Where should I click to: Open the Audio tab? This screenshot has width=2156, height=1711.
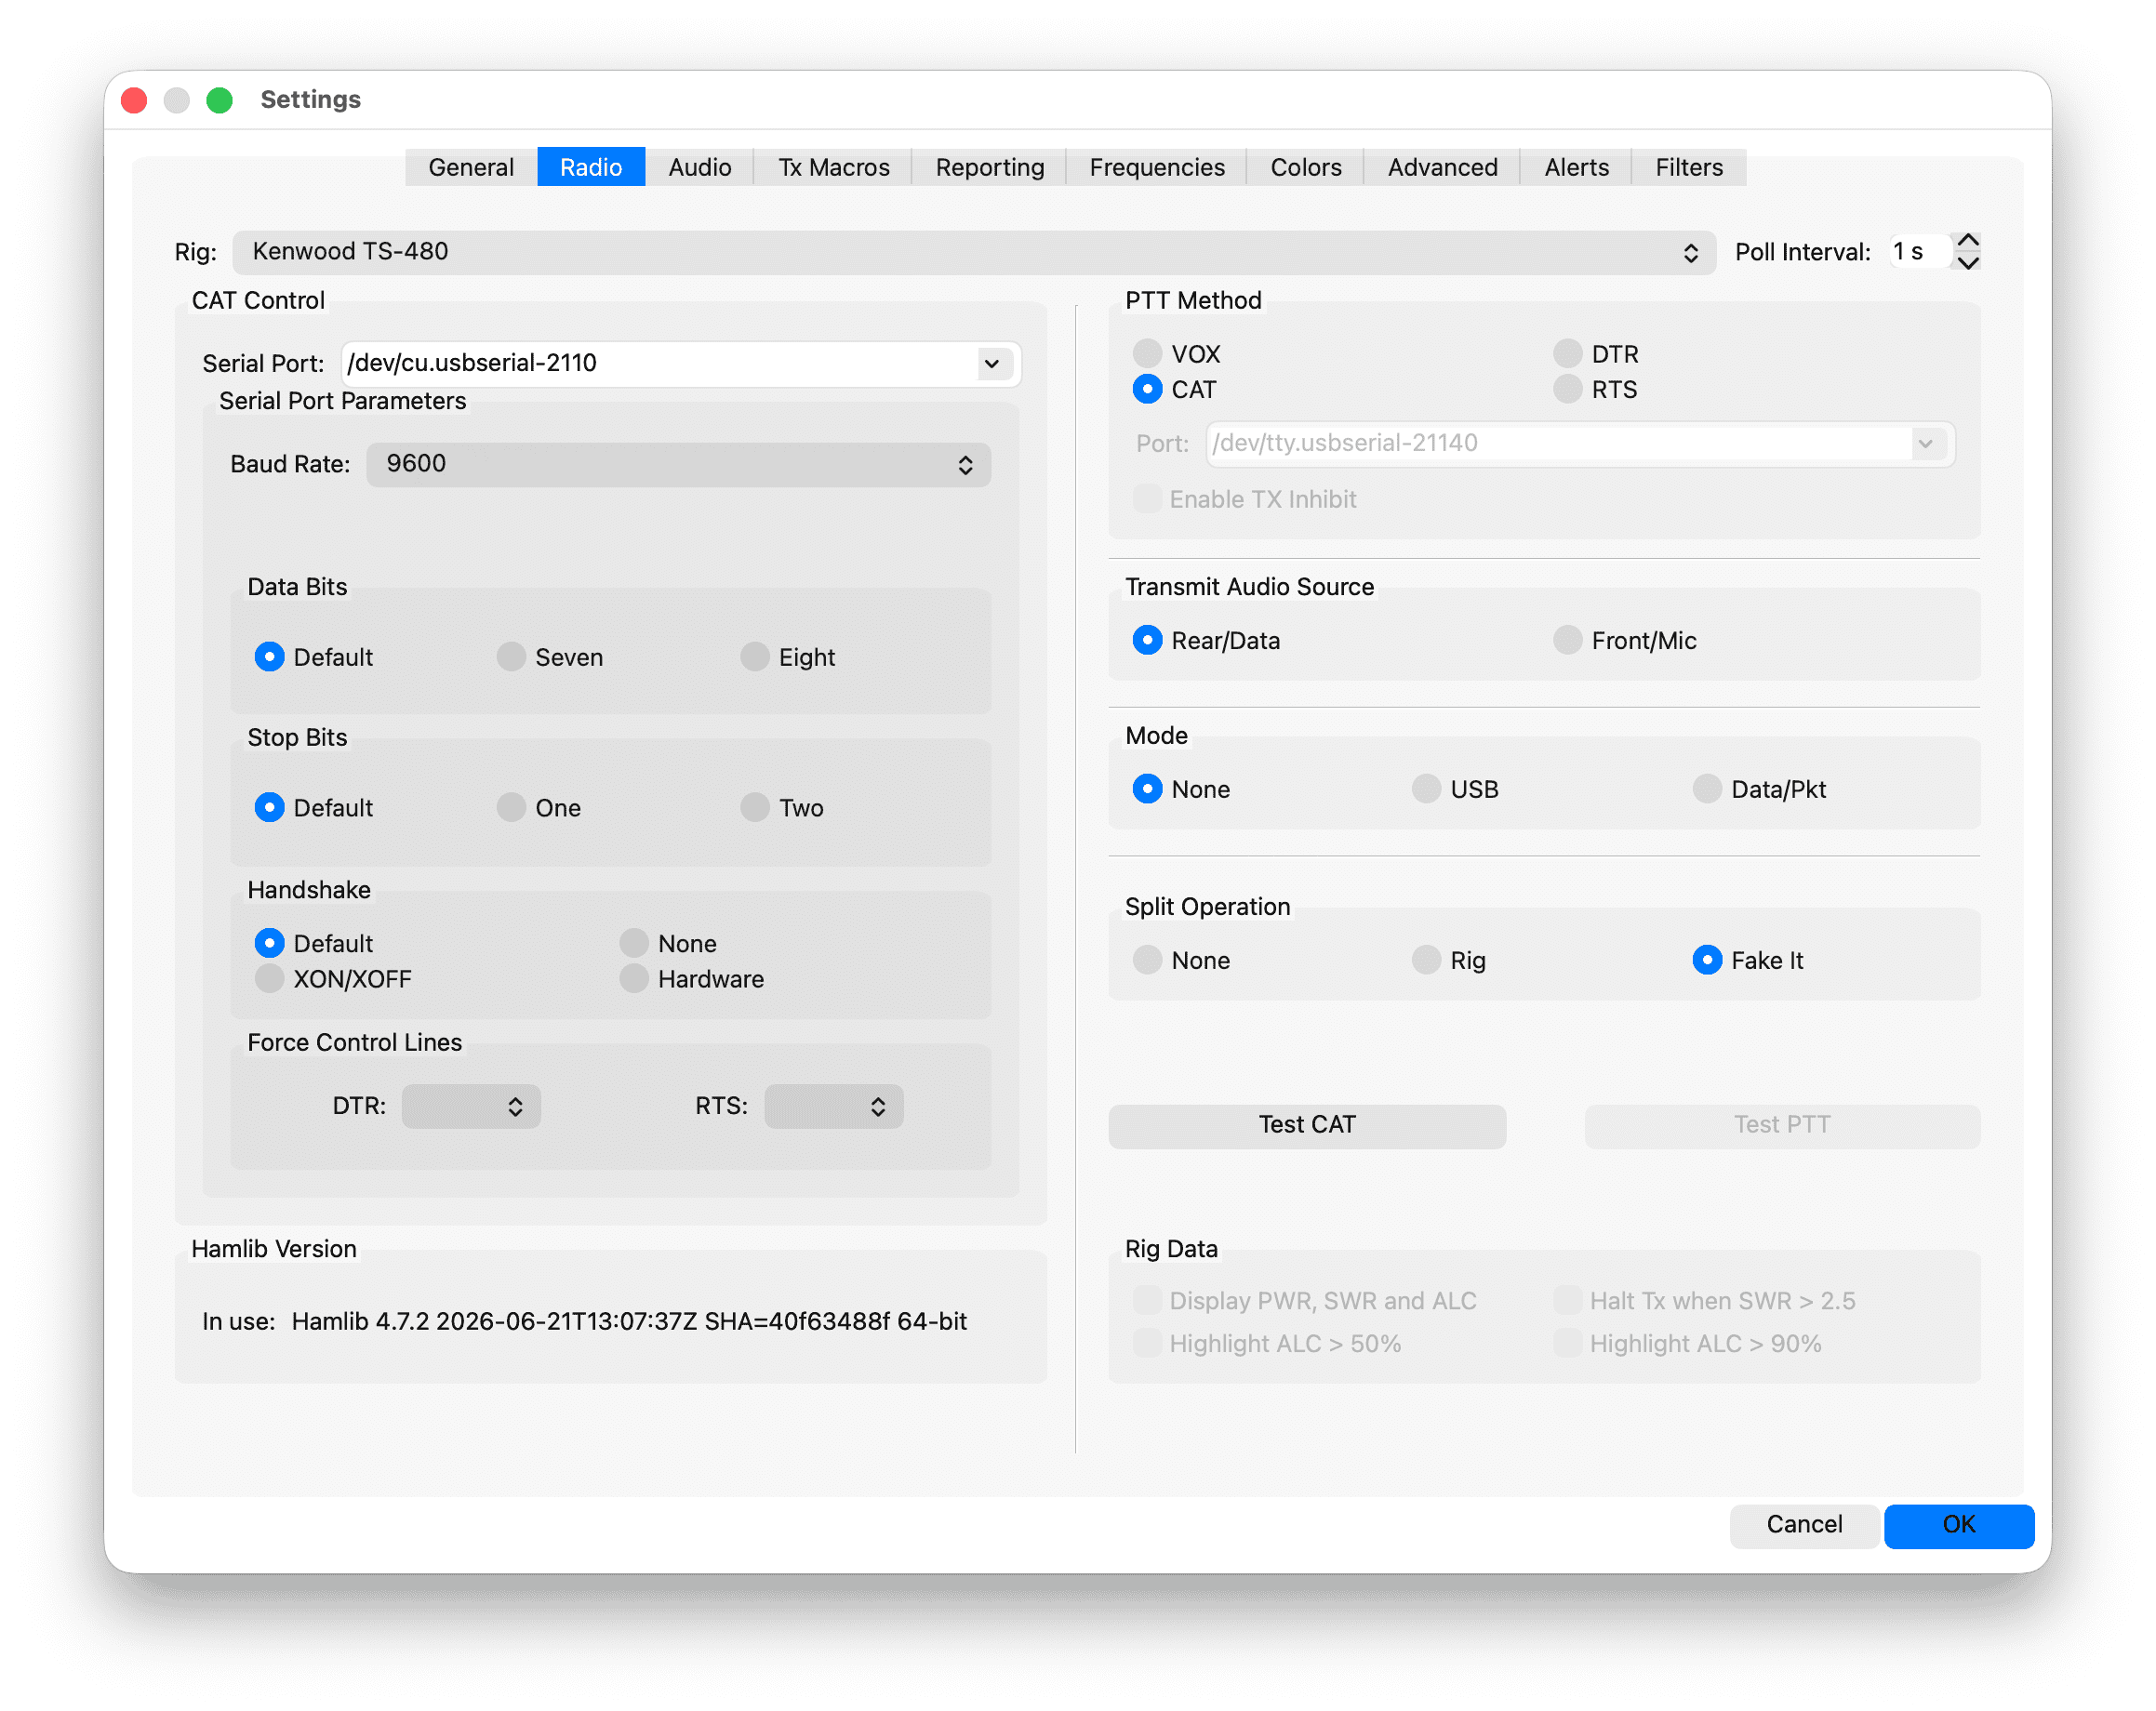(x=699, y=167)
